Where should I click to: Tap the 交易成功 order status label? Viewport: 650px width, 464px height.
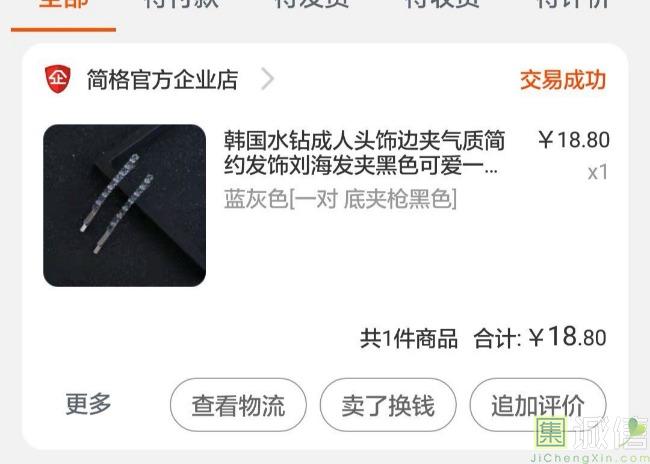563,80
